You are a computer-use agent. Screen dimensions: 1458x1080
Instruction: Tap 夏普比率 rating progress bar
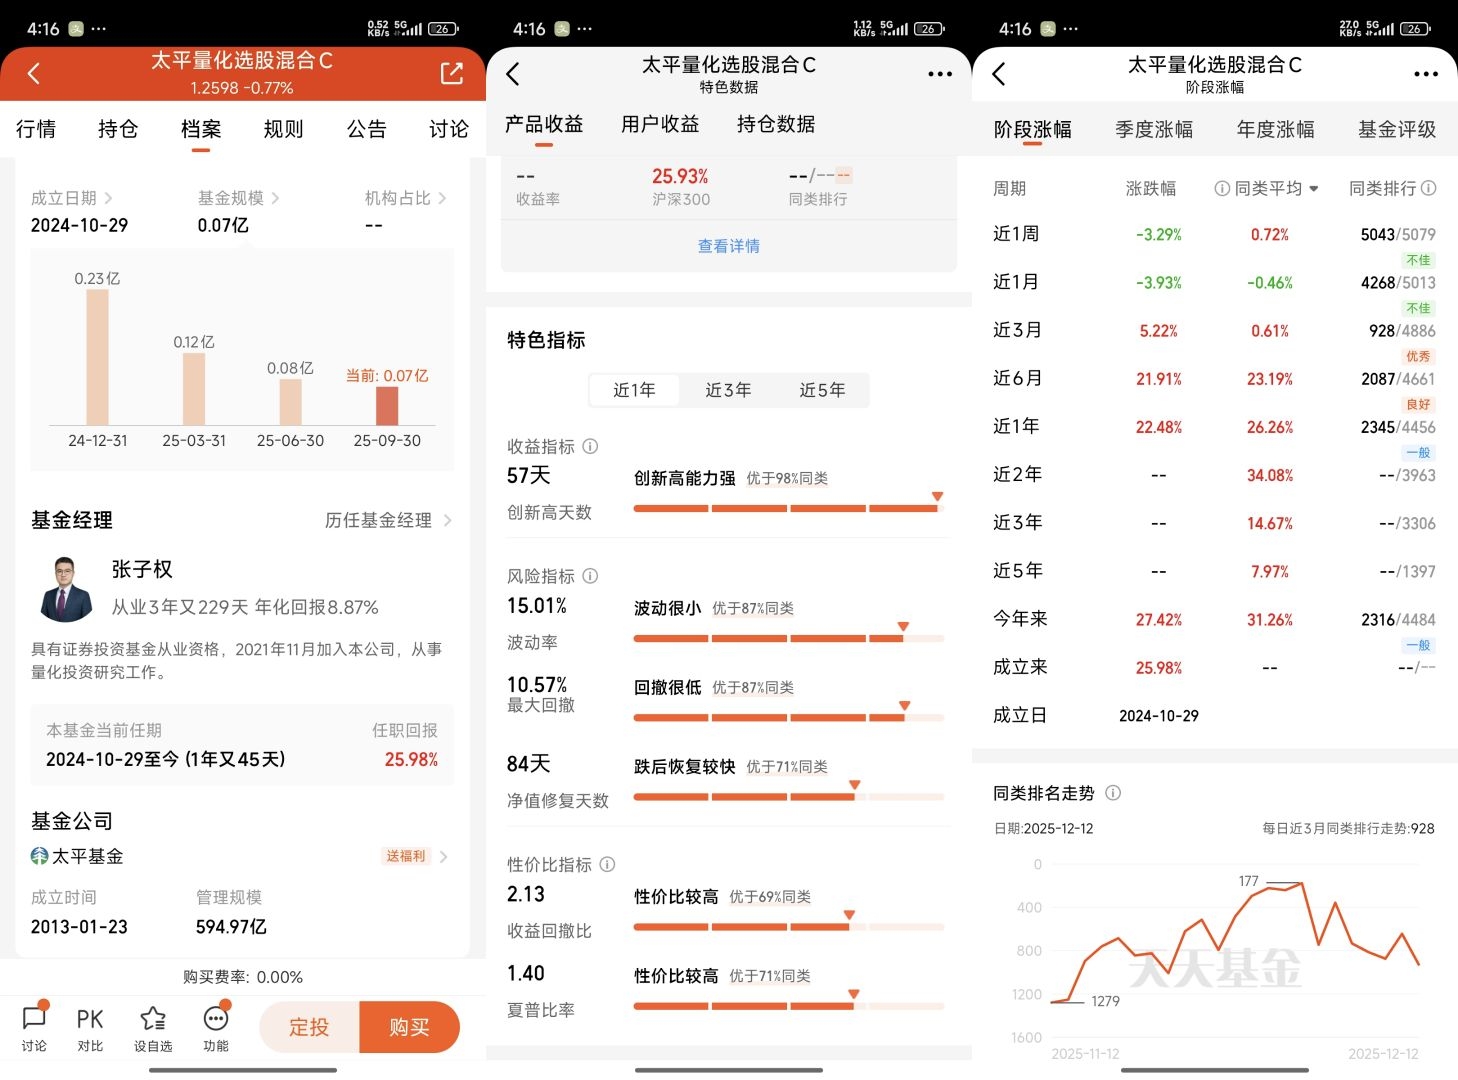tap(789, 1006)
